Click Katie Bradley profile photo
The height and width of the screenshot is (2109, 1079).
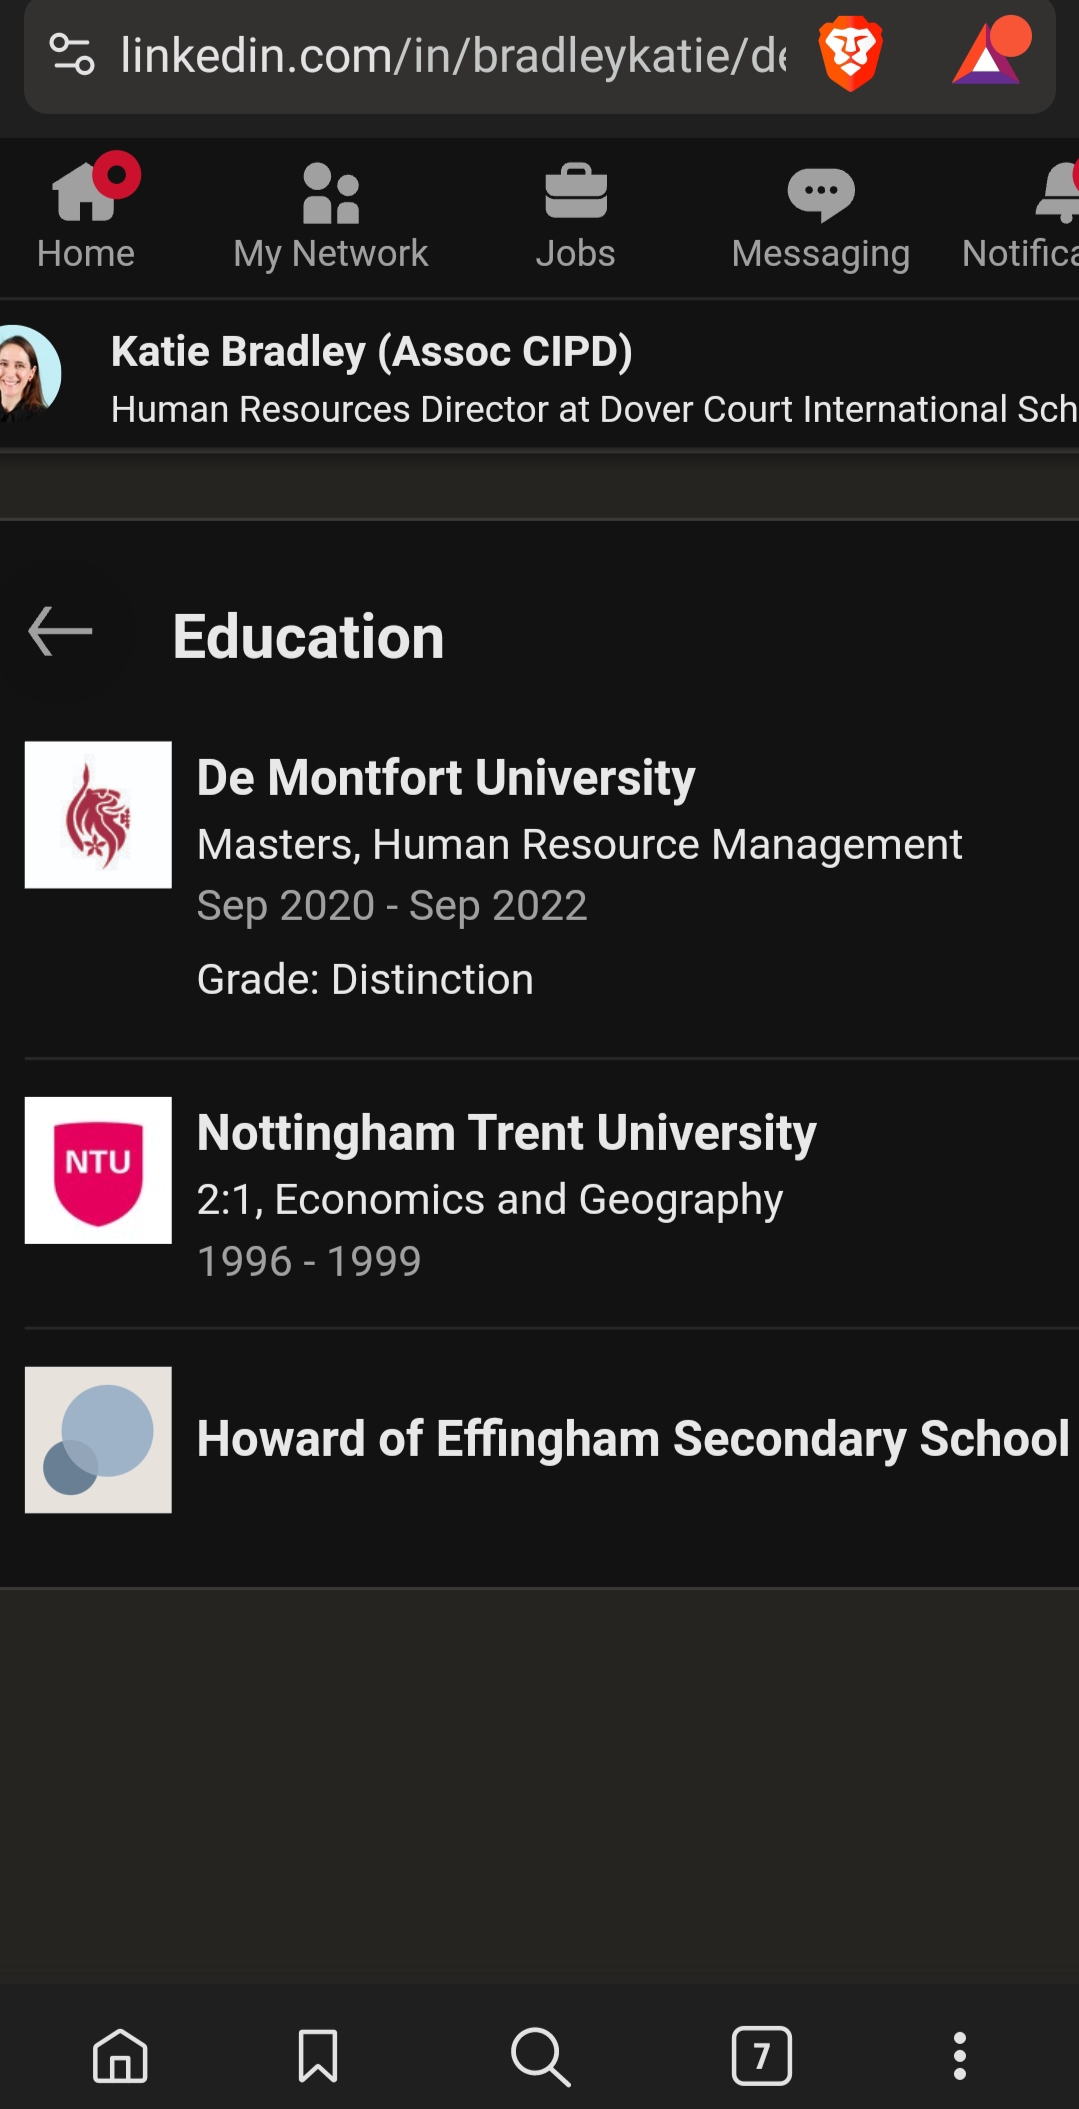[x=26, y=374]
